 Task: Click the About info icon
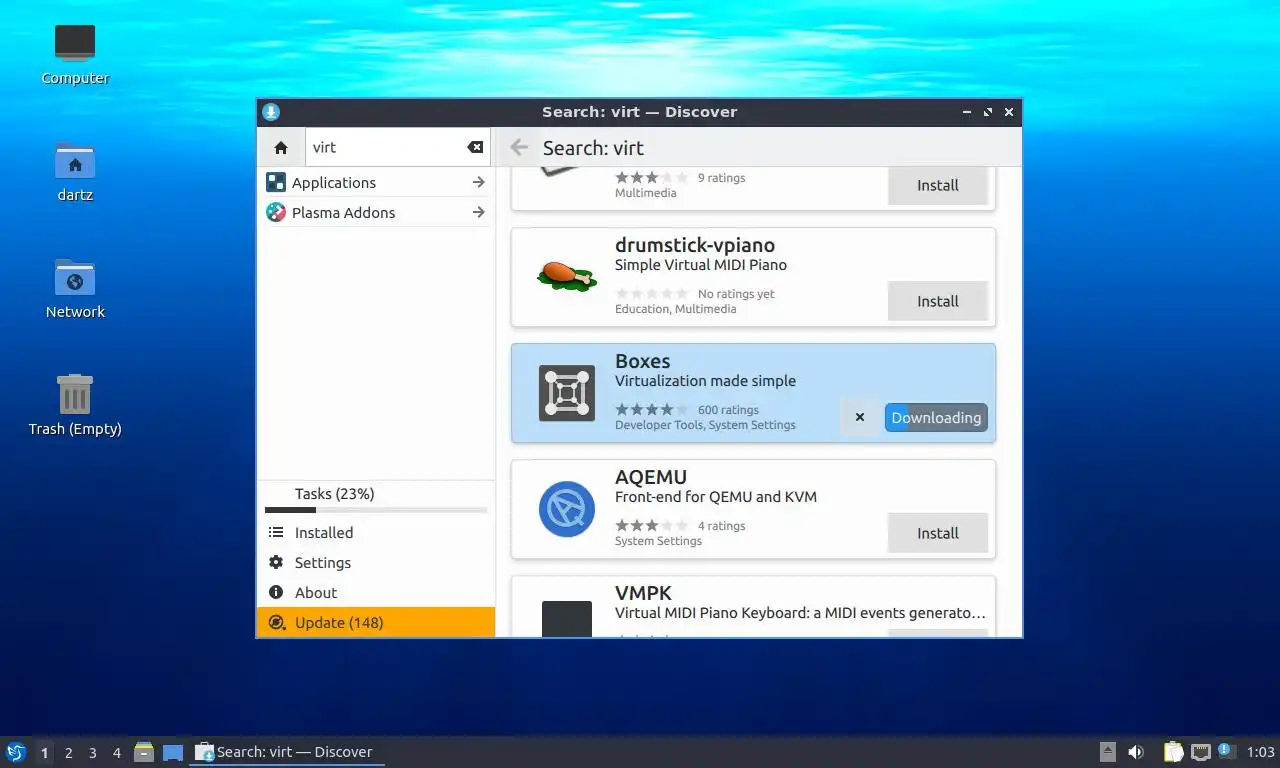tap(276, 592)
